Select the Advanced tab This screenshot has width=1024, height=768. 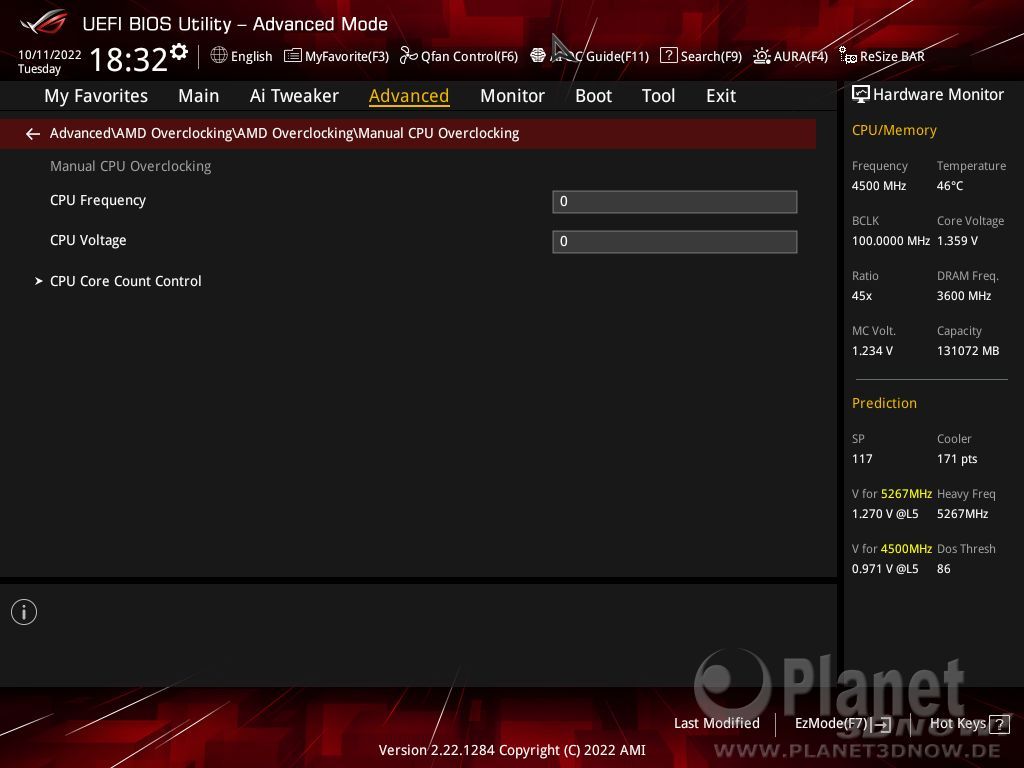click(x=409, y=96)
